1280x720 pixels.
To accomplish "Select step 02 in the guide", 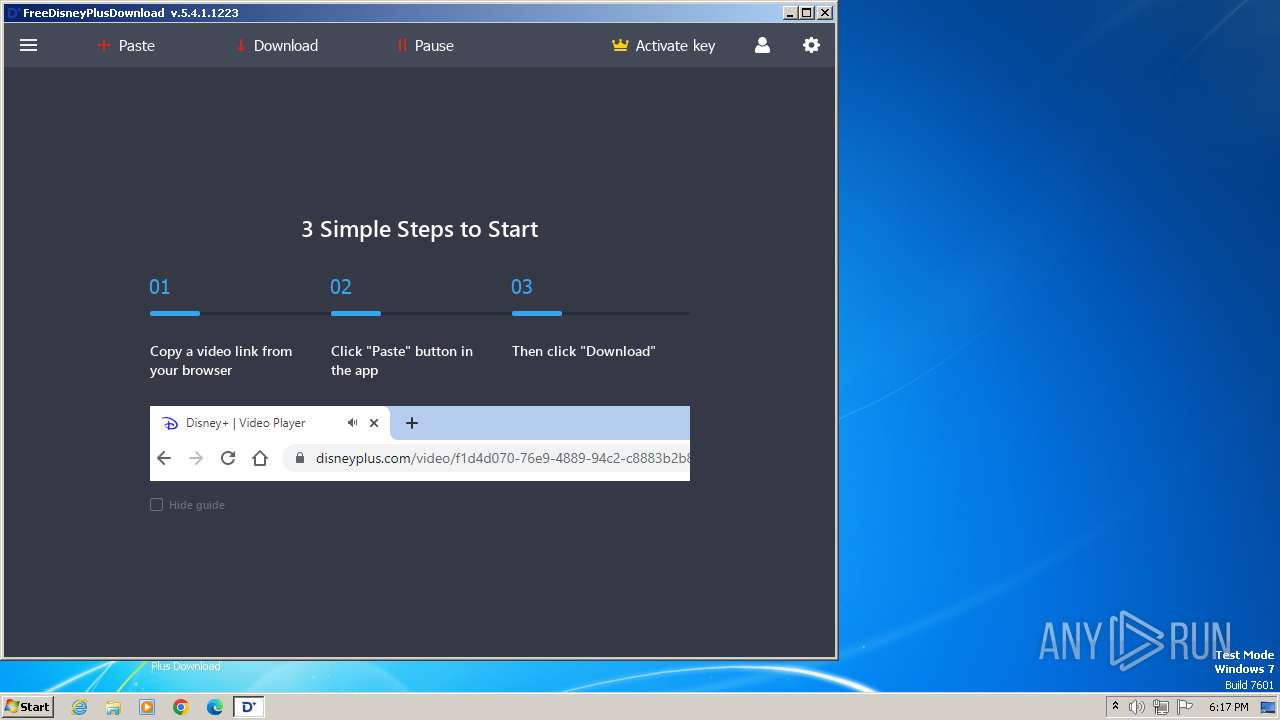I will [x=341, y=287].
